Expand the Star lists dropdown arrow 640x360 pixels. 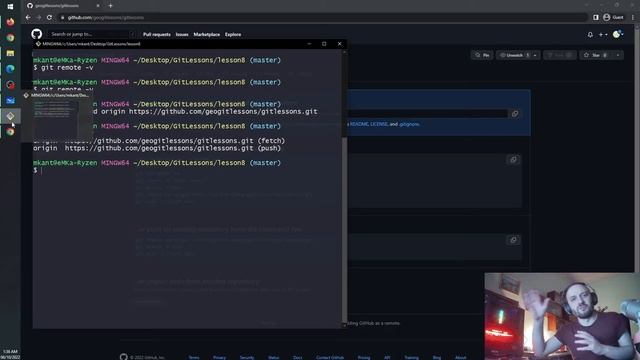click(x=618, y=55)
